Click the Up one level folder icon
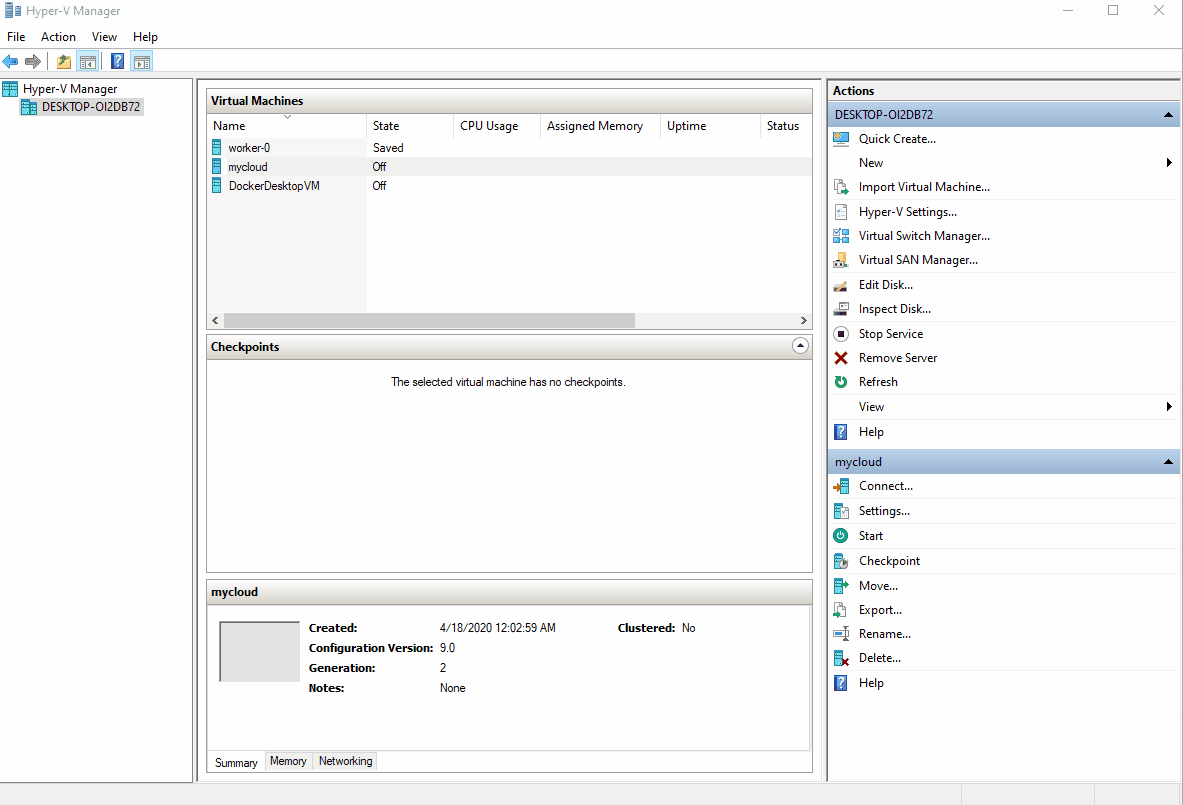The image size is (1183, 805). pos(64,62)
